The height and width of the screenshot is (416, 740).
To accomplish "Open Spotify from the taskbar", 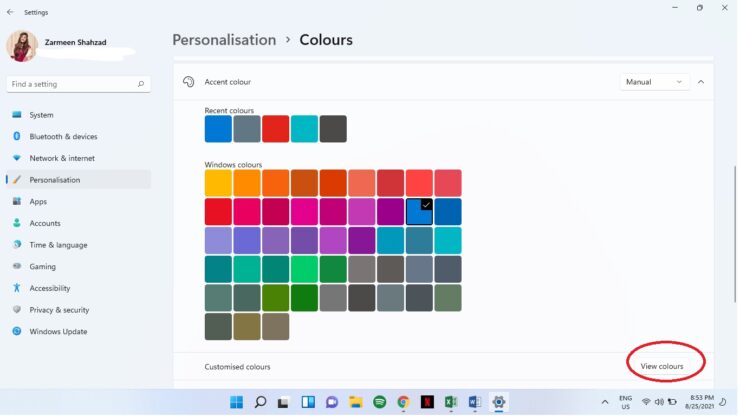I will pos(380,402).
